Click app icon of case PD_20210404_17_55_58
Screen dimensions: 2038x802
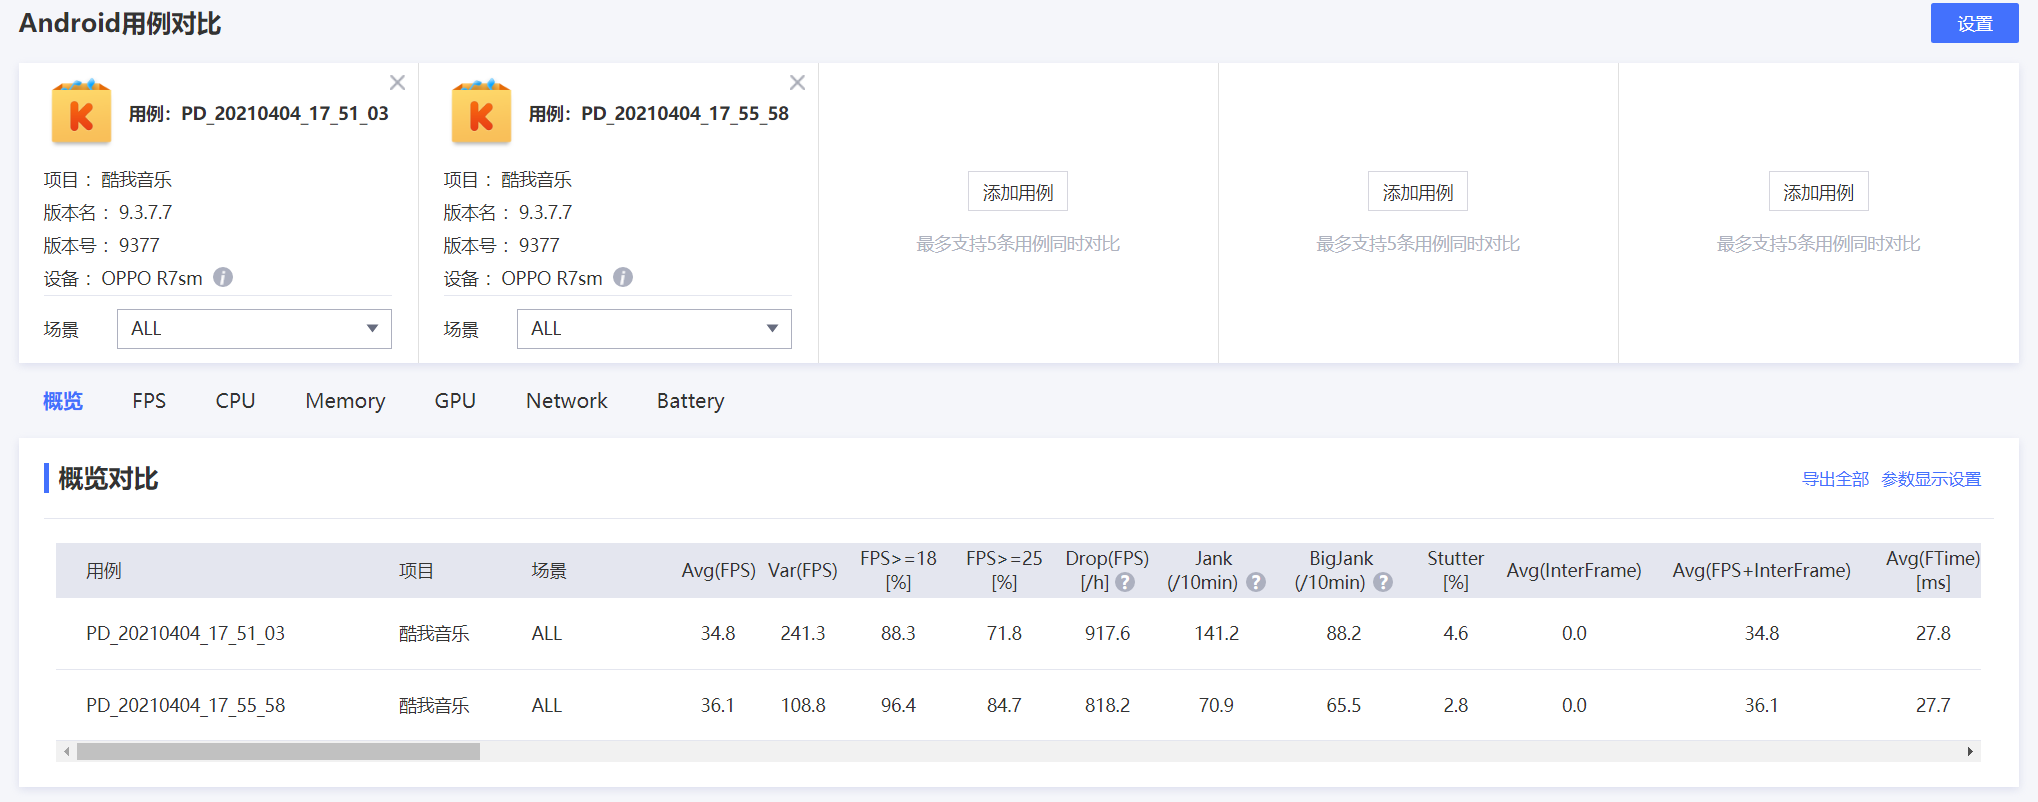(x=481, y=112)
